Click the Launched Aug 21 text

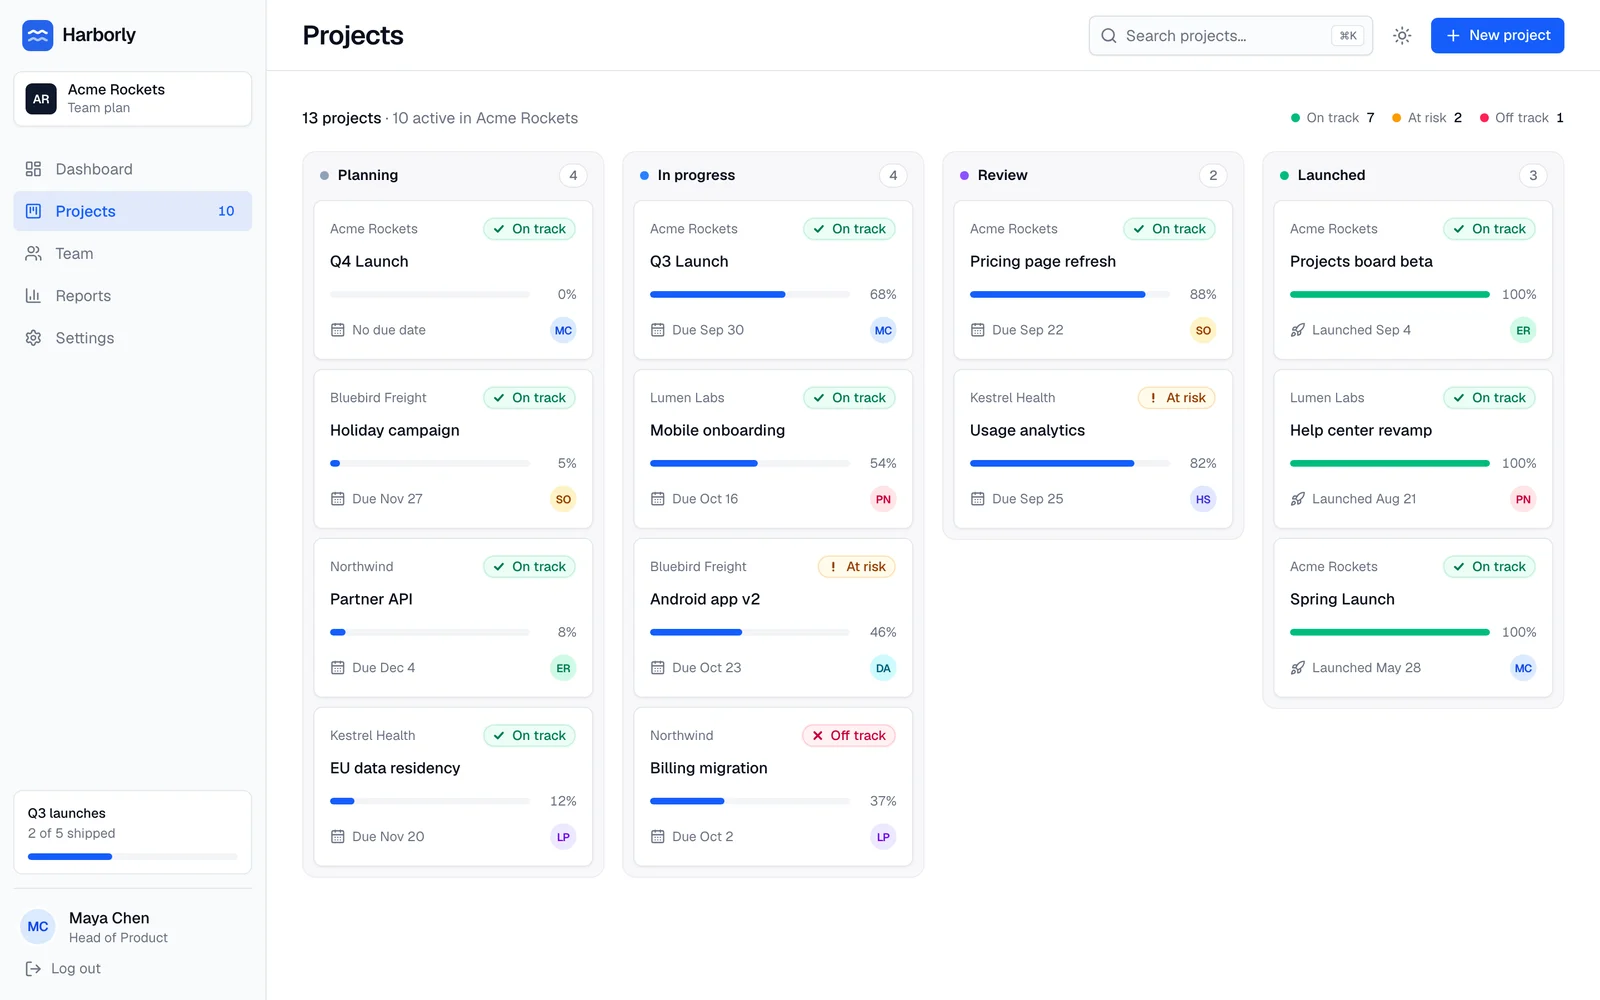[1364, 499]
